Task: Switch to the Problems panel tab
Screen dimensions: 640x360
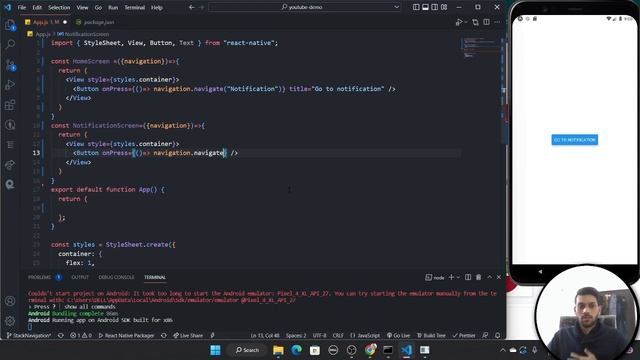Action: [x=44, y=277]
